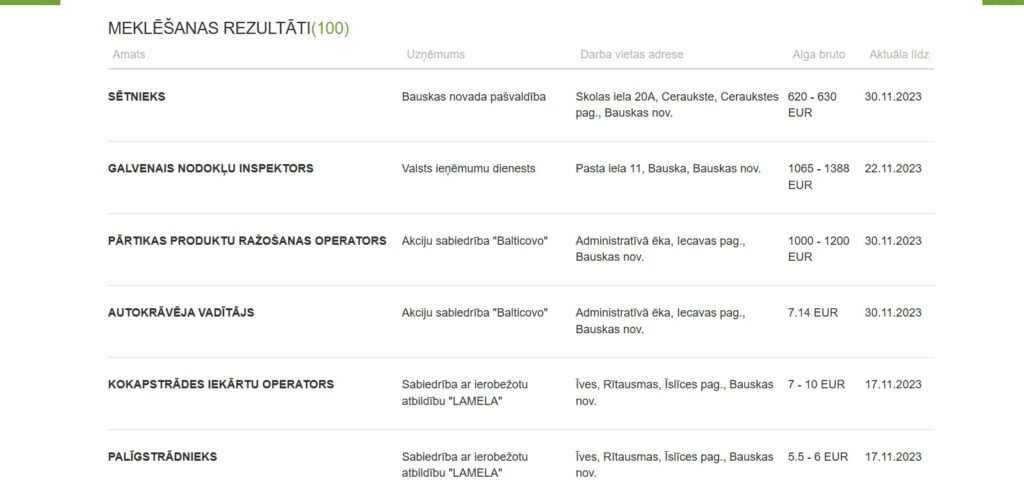Click the MEKLĒŠANAS REZULTĀTI heading
Screen dimensions: 1024x496
(x=209, y=28)
